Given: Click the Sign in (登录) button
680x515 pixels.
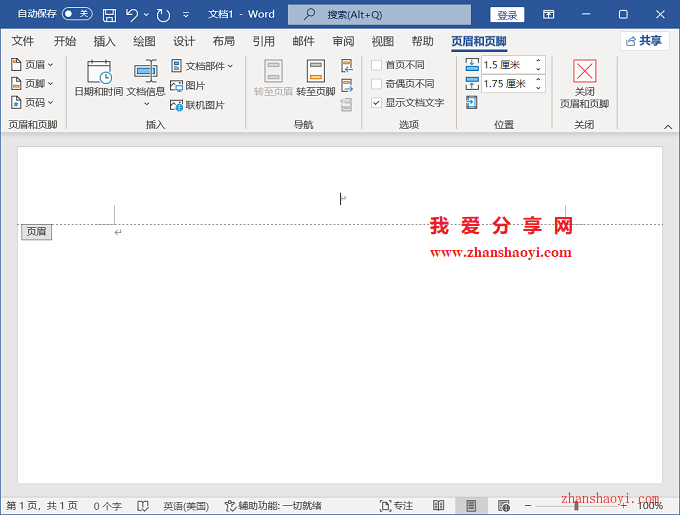Looking at the screenshot, I should tap(507, 15).
